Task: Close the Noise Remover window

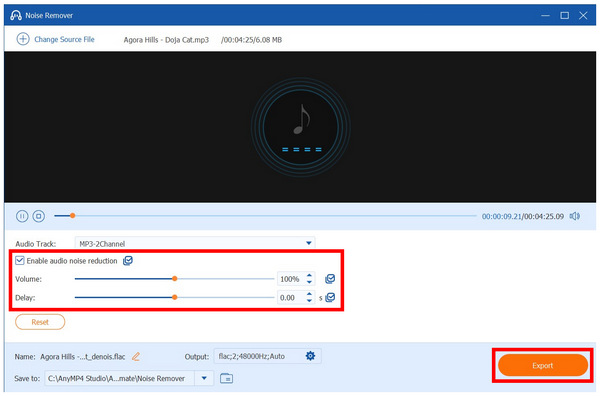Action: pos(583,15)
